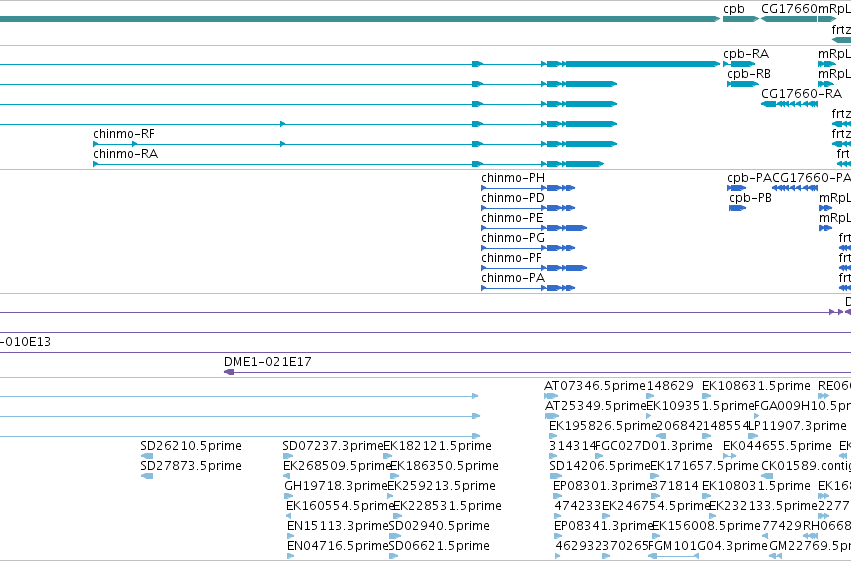Open the EK268509.5prime EST label
This screenshot has height=561, width=851.
pos(337,466)
